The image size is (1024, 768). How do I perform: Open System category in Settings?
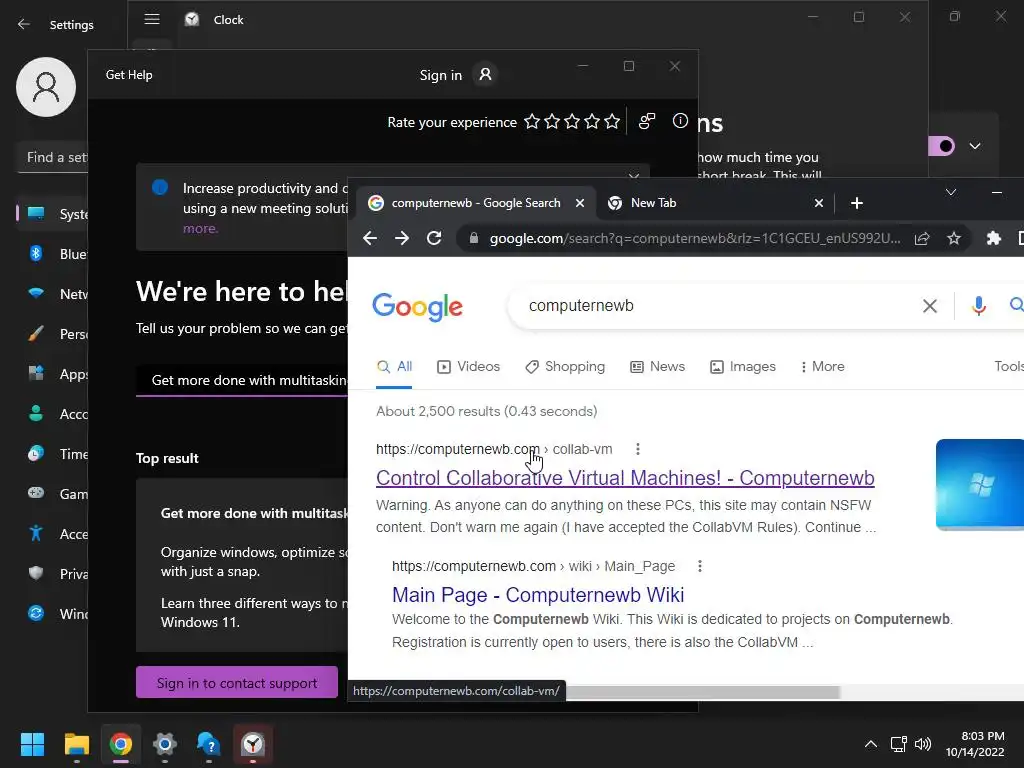pos(54,214)
